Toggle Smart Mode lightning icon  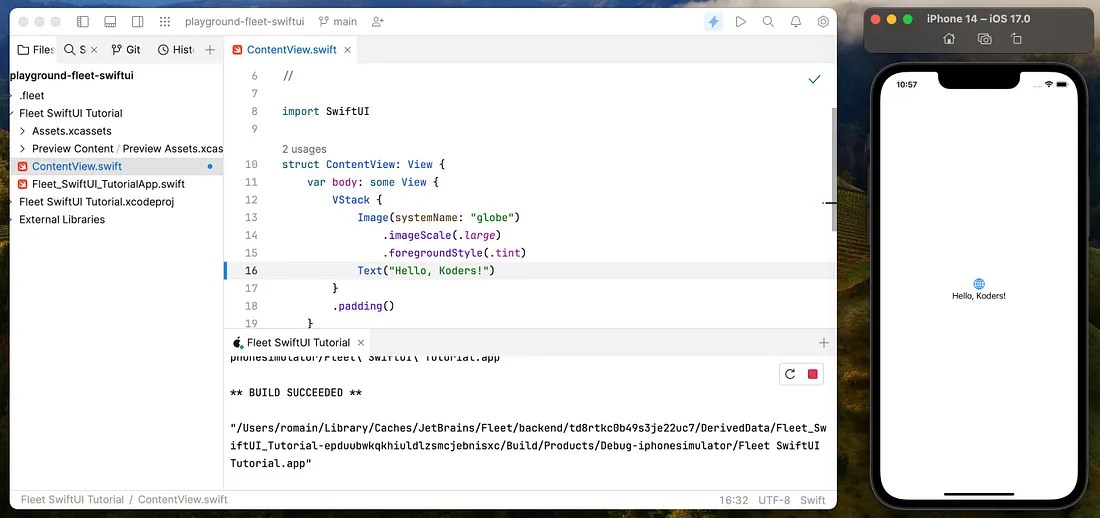713,22
